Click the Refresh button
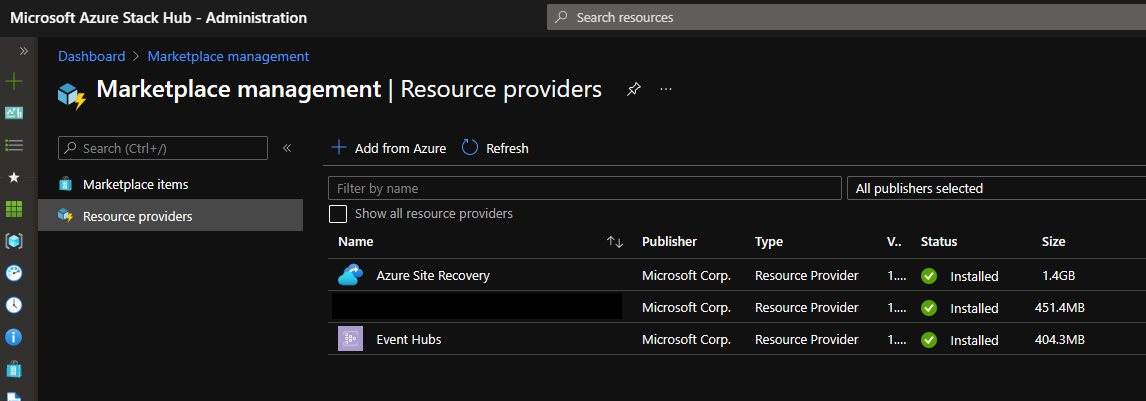The image size is (1146, 401). pyautogui.click(x=495, y=148)
